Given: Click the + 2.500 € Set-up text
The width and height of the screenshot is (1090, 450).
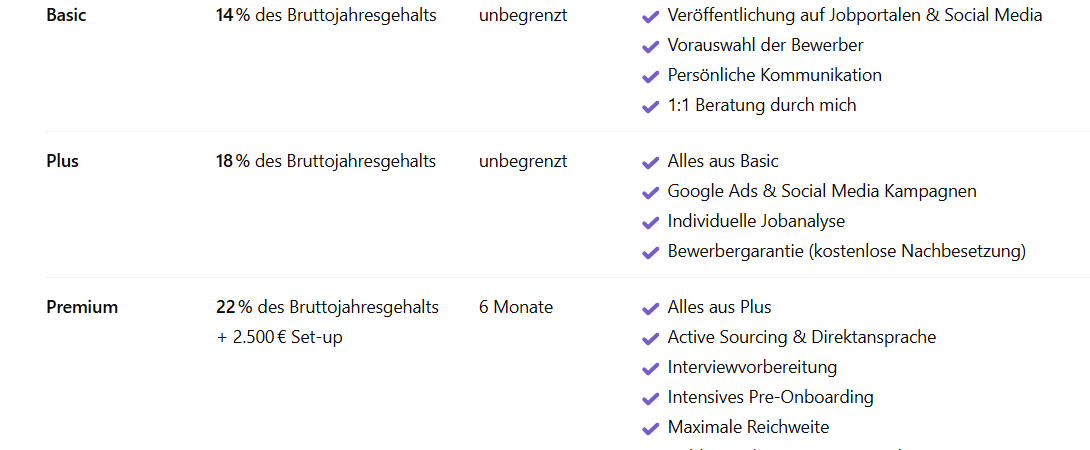Looking at the screenshot, I should click(x=279, y=337).
